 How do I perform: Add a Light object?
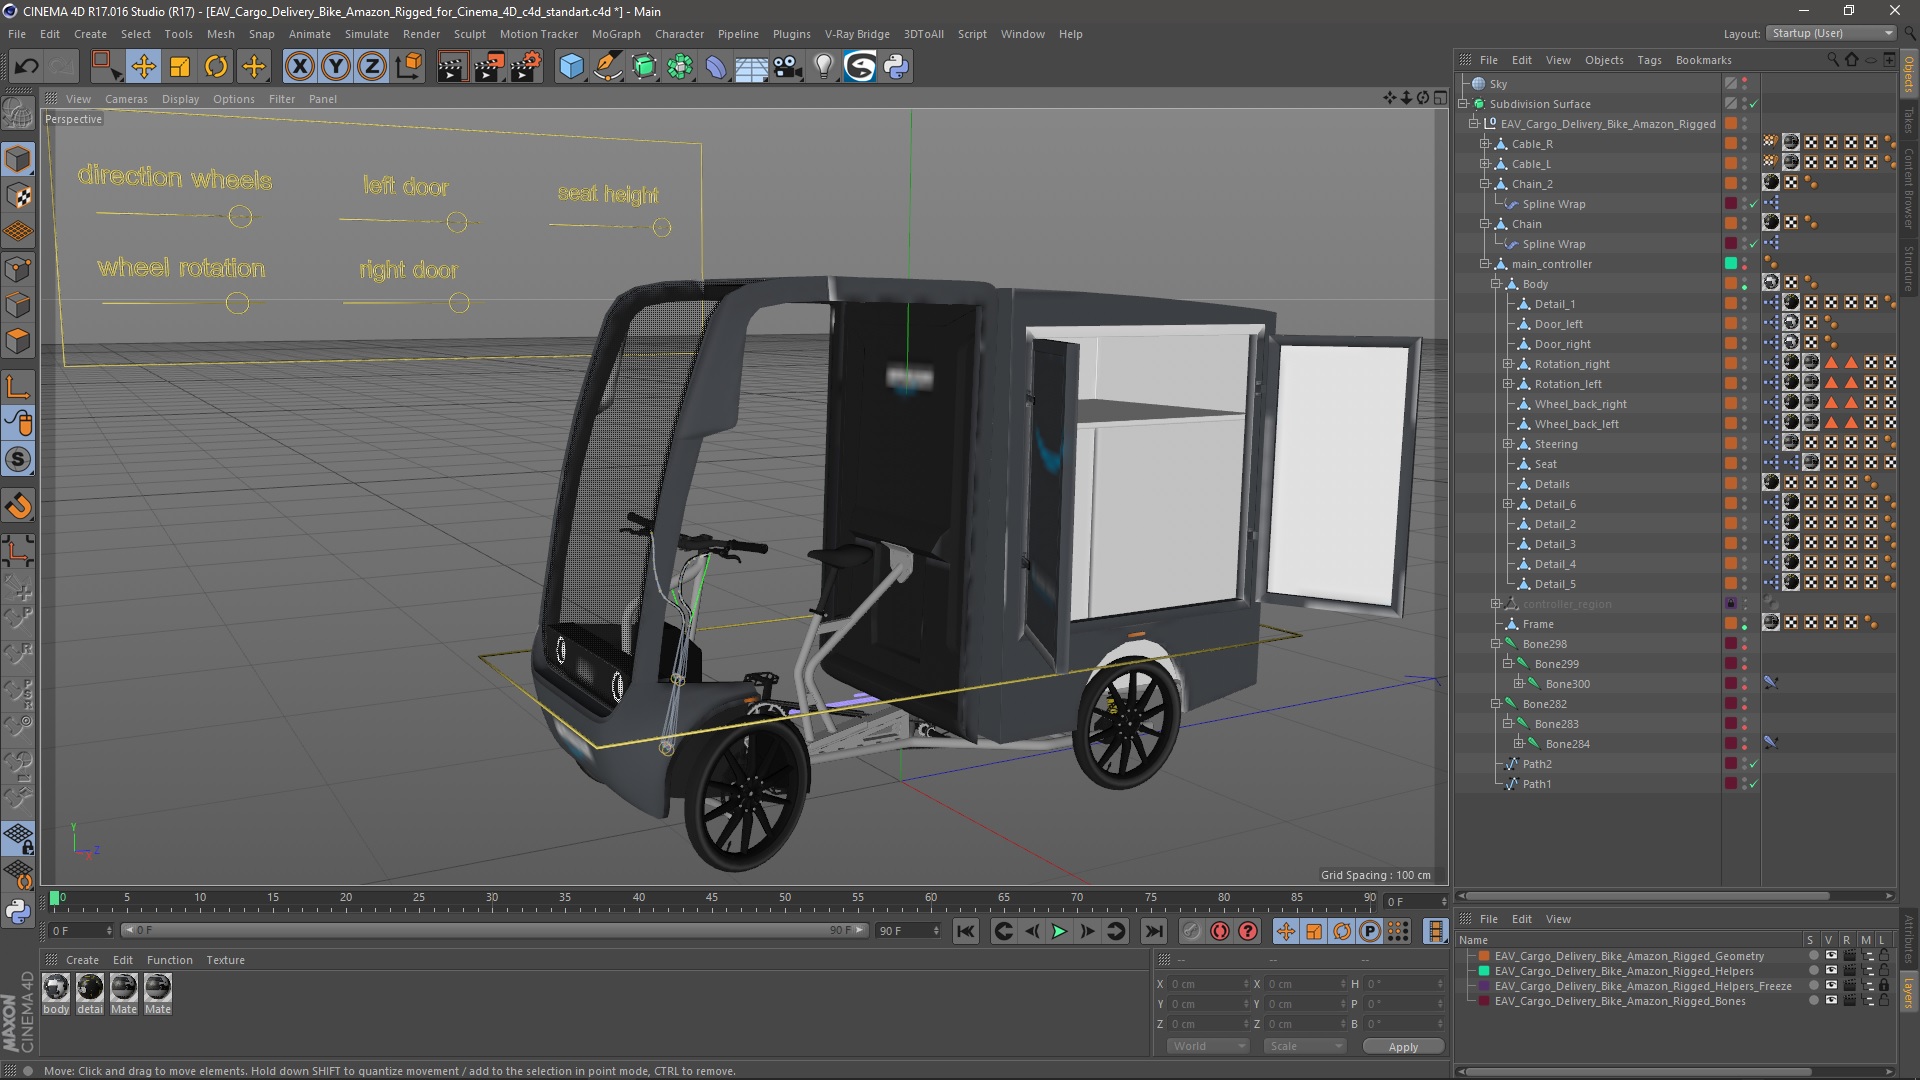pyautogui.click(x=824, y=67)
